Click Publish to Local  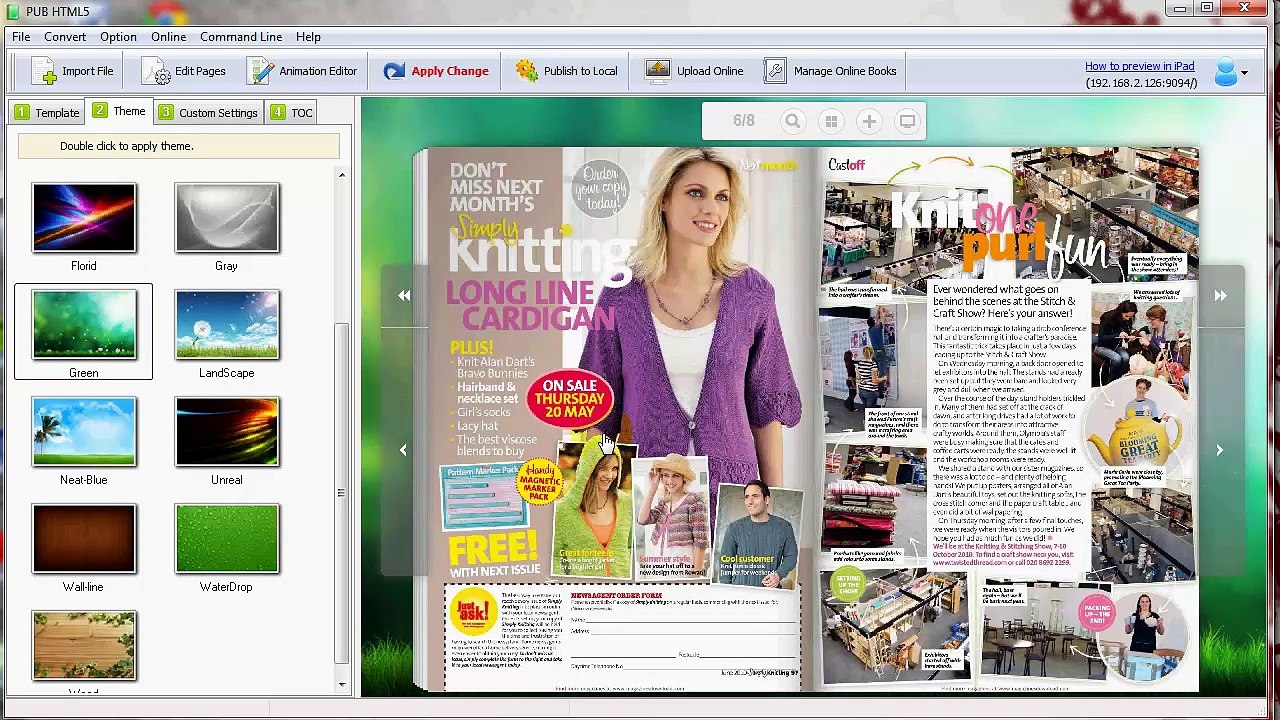[x=566, y=71]
